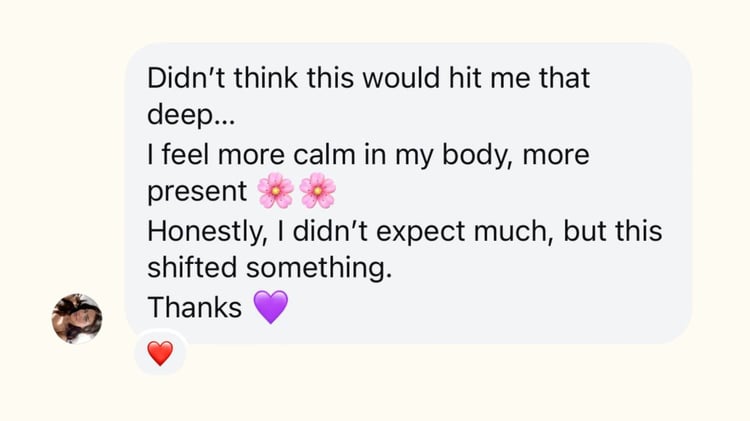Select the word "present" before the blossoms

[197, 191]
